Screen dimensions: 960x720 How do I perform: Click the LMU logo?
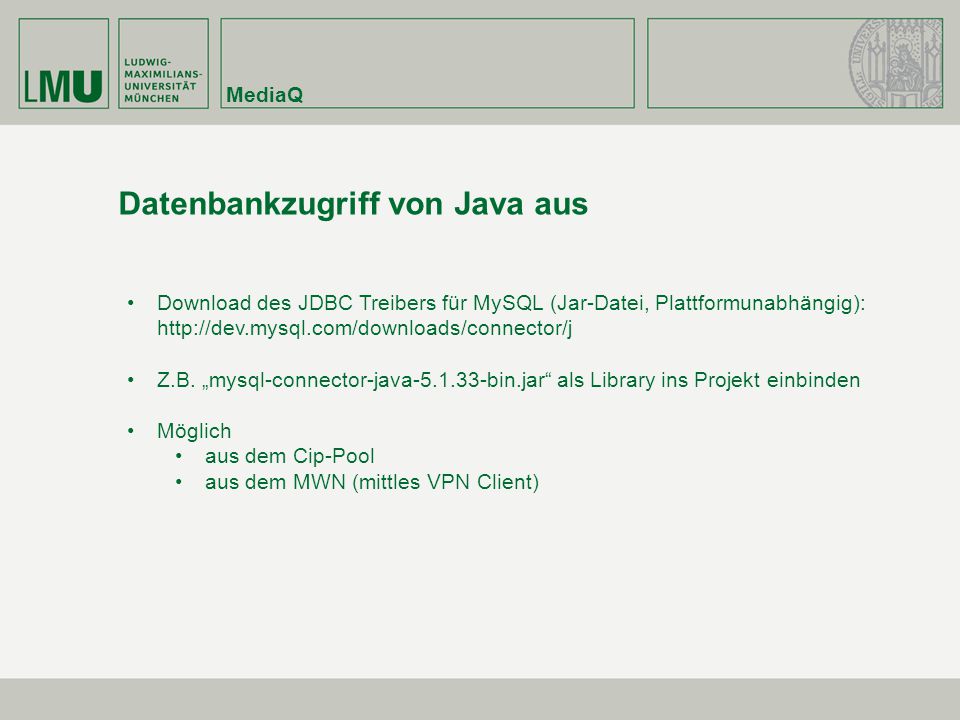point(64,64)
